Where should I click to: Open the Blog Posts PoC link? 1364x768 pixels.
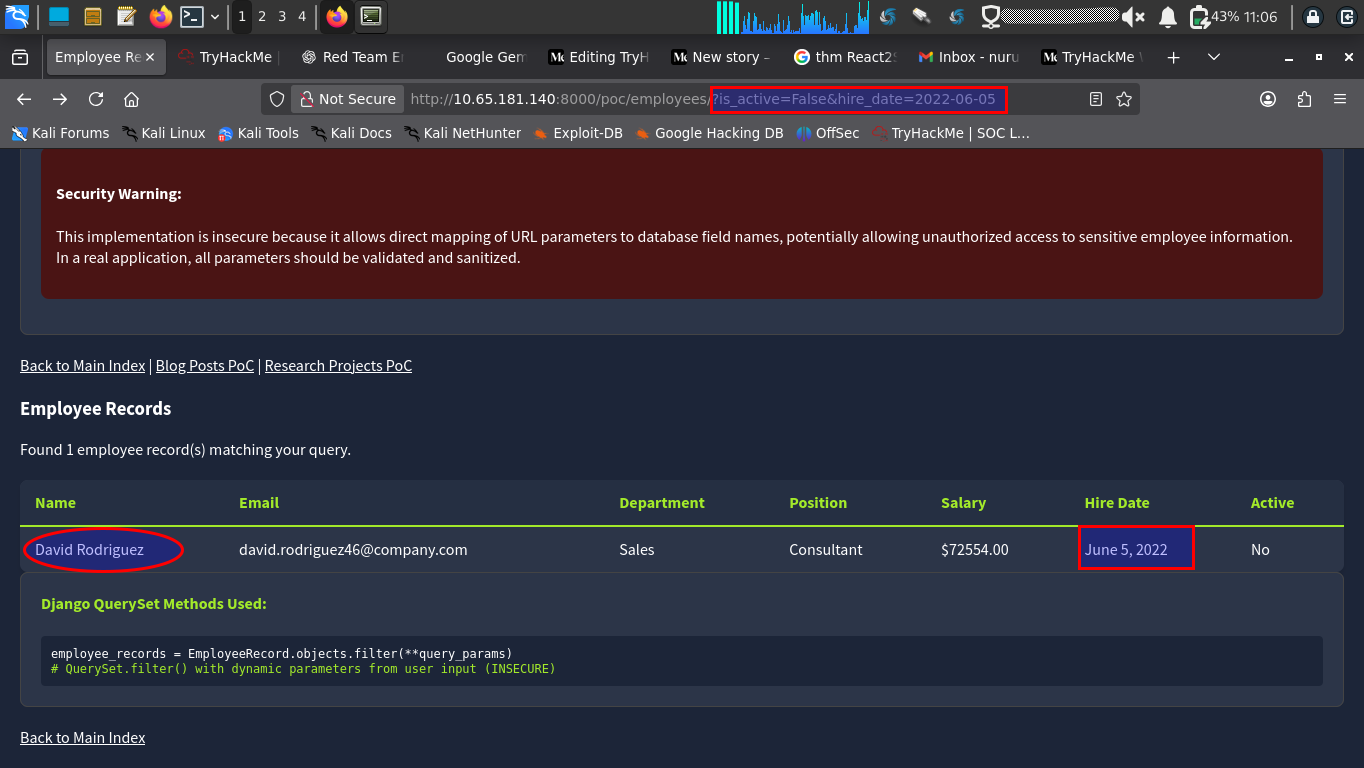(205, 366)
